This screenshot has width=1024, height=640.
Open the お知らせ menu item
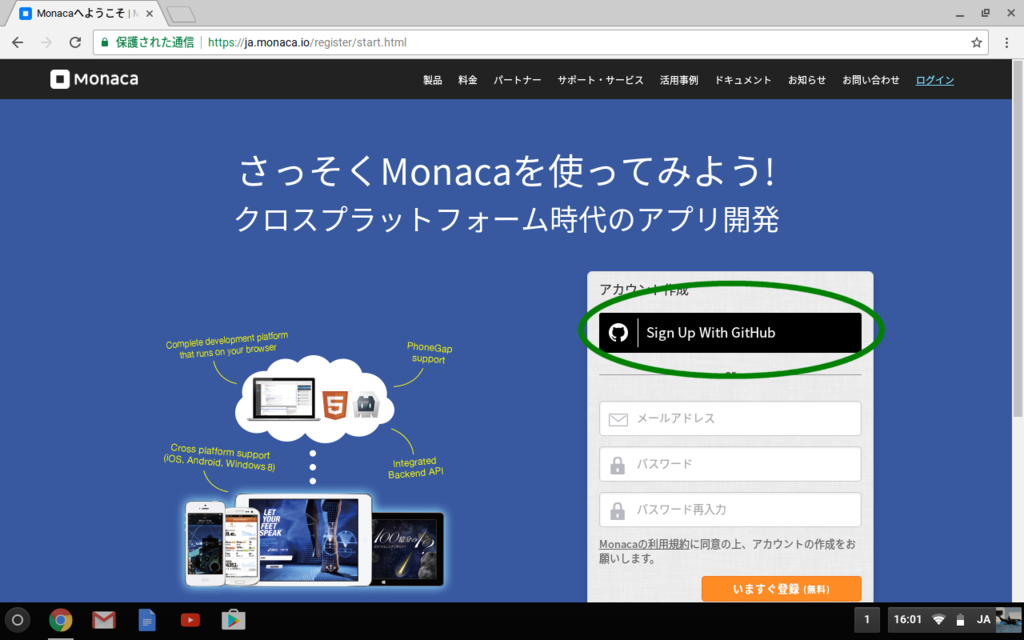pos(807,80)
